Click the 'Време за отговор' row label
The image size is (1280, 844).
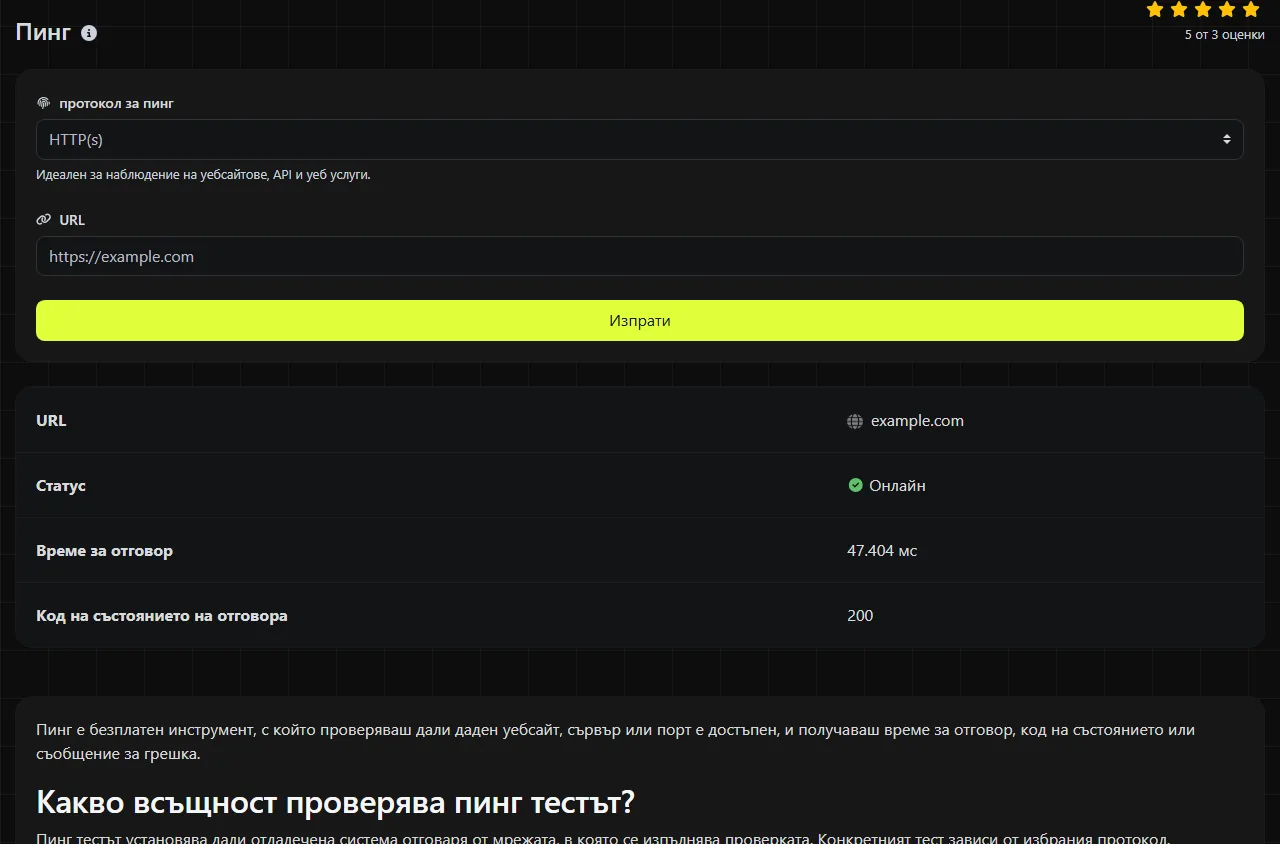click(x=104, y=551)
